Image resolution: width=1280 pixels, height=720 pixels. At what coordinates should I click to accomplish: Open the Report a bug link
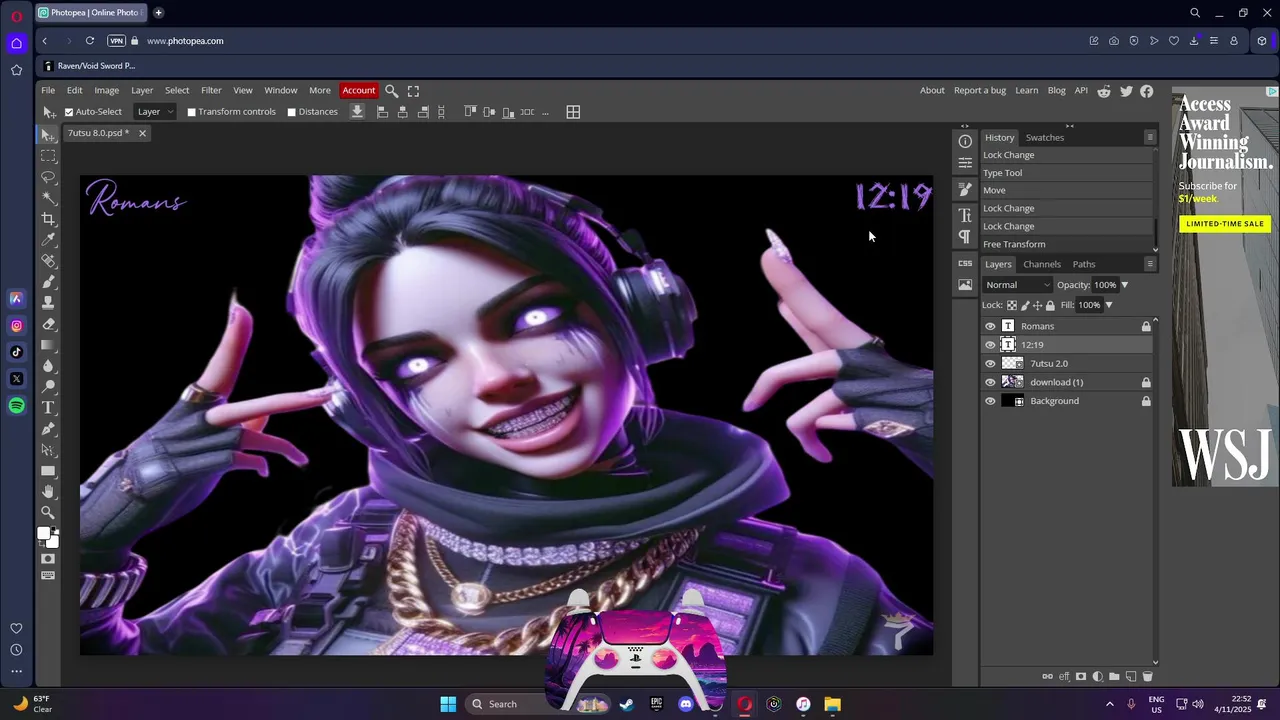(980, 91)
